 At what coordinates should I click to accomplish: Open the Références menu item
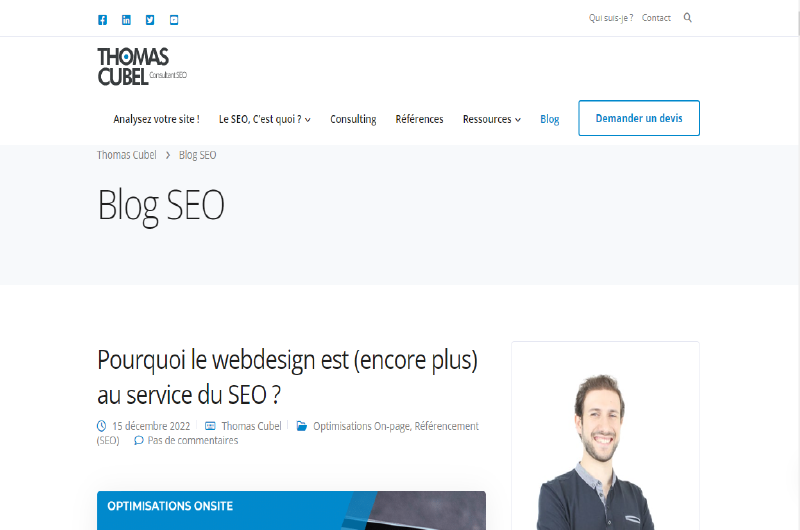[419, 119]
